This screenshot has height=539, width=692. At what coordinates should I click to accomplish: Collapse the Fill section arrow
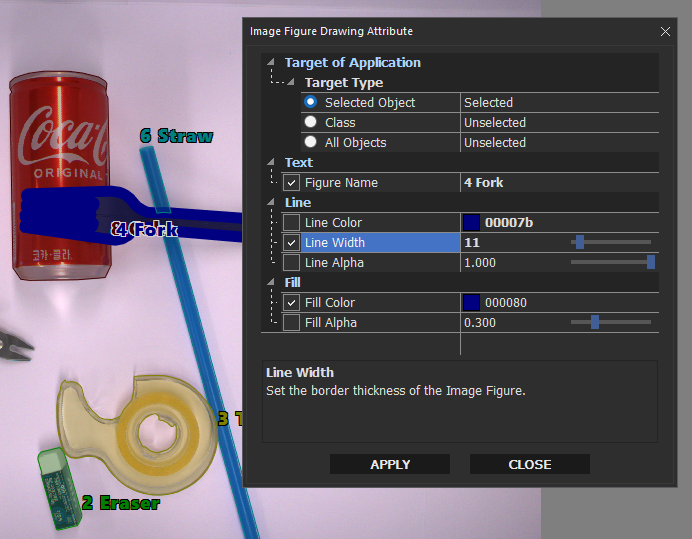pyautogui.click(x=271, y=282)
